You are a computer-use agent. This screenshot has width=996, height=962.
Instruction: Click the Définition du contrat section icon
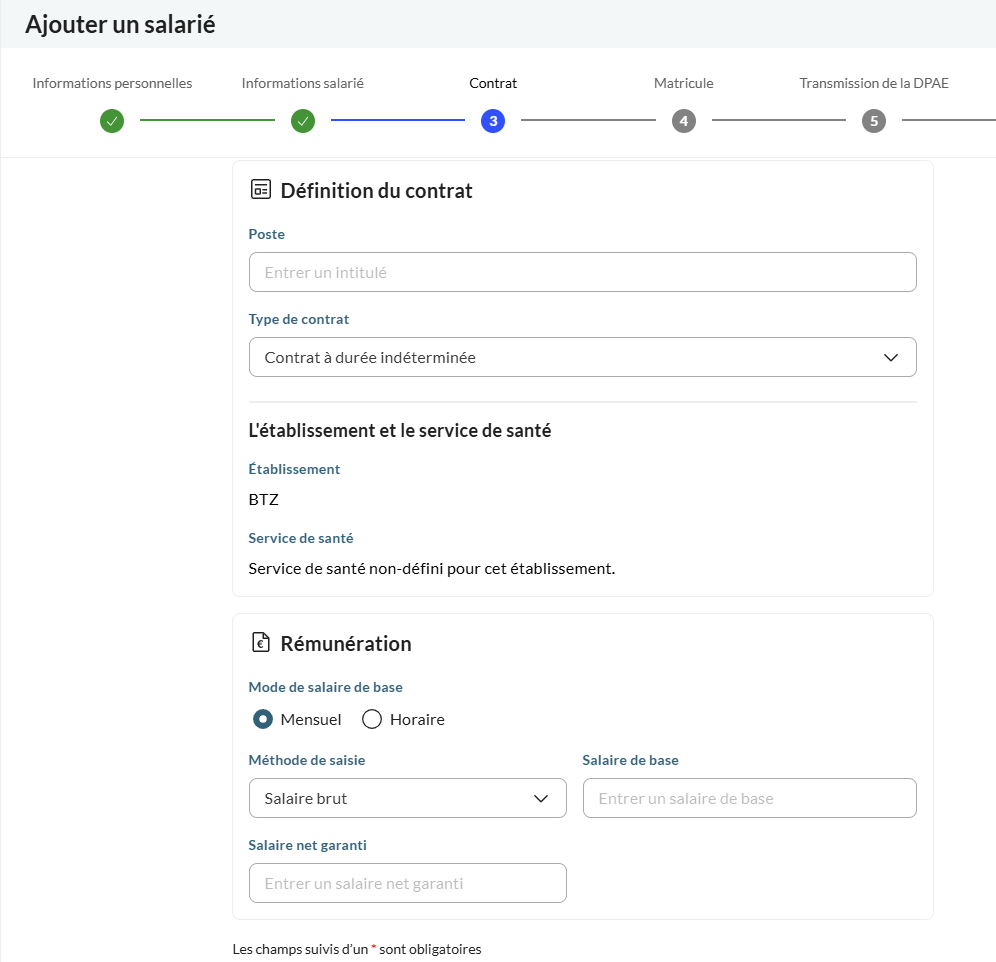pyautogui.click(x=260, y=189)
